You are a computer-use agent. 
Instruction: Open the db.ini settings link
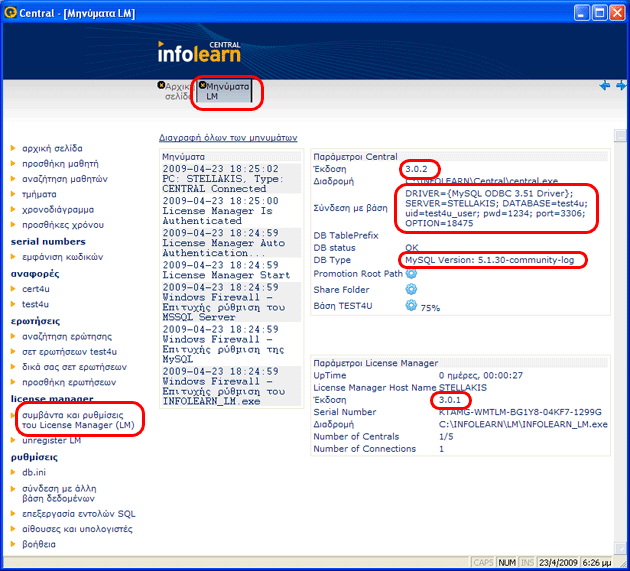(34, 472)
